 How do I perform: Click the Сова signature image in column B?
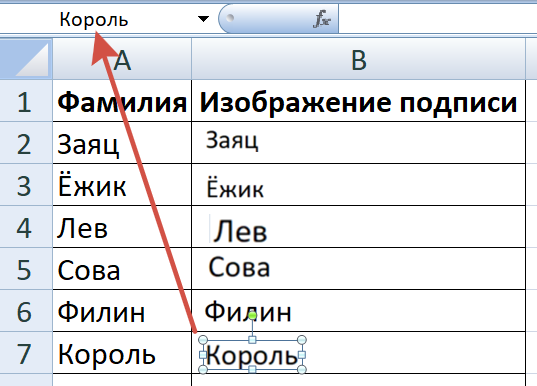pyautogui.click(x=239, y=267)
